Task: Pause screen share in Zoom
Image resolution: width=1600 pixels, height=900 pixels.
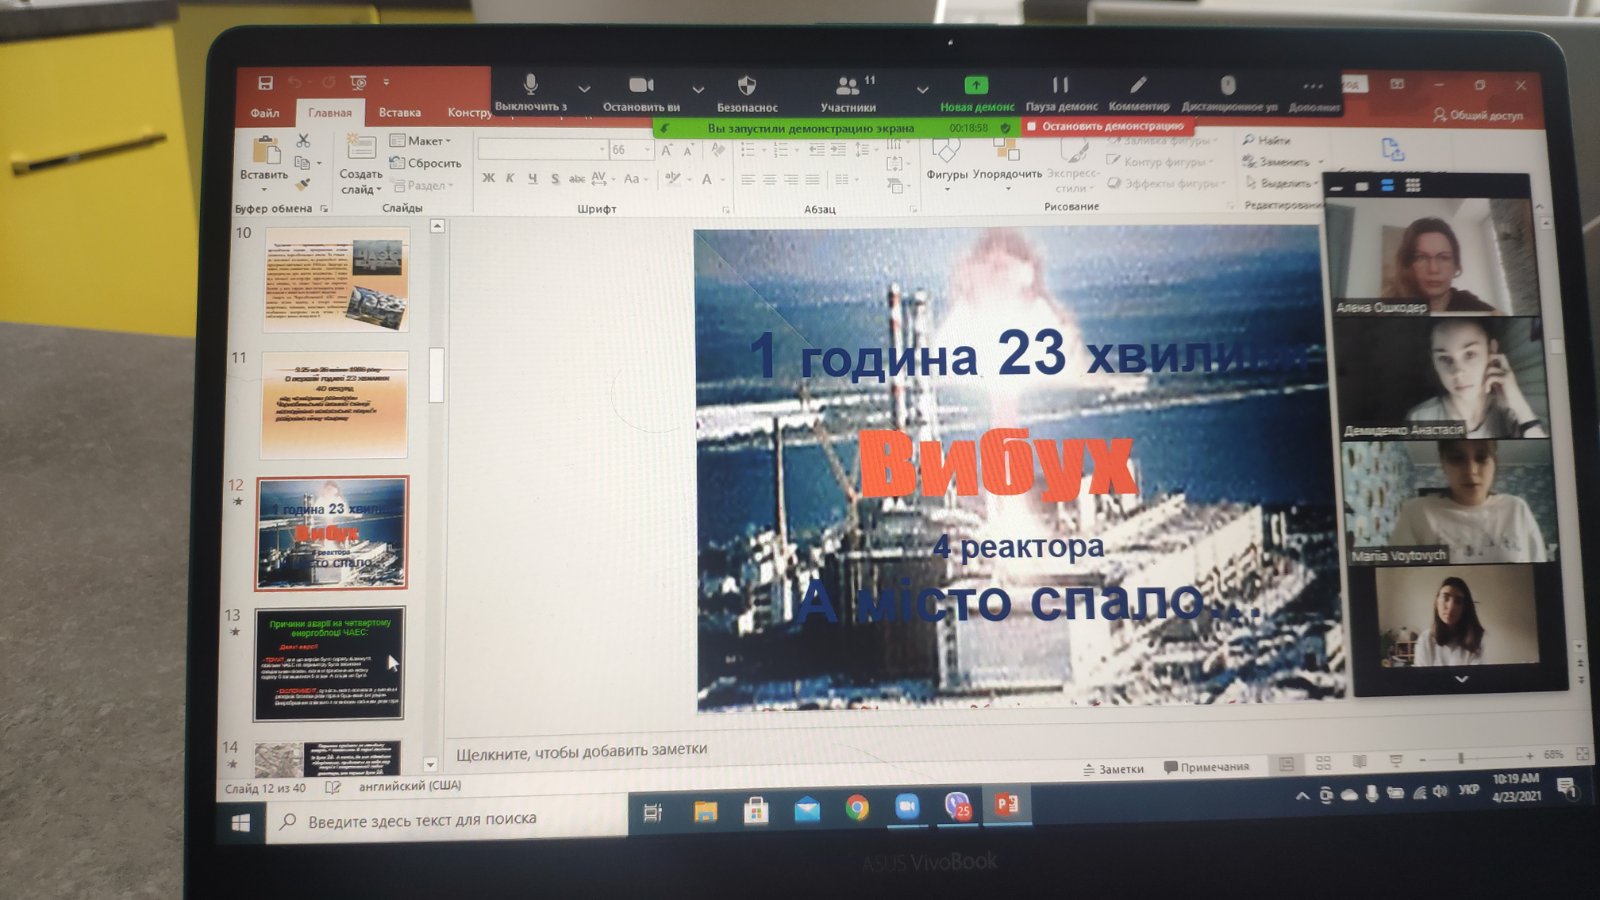Action: pos(1061,87)
